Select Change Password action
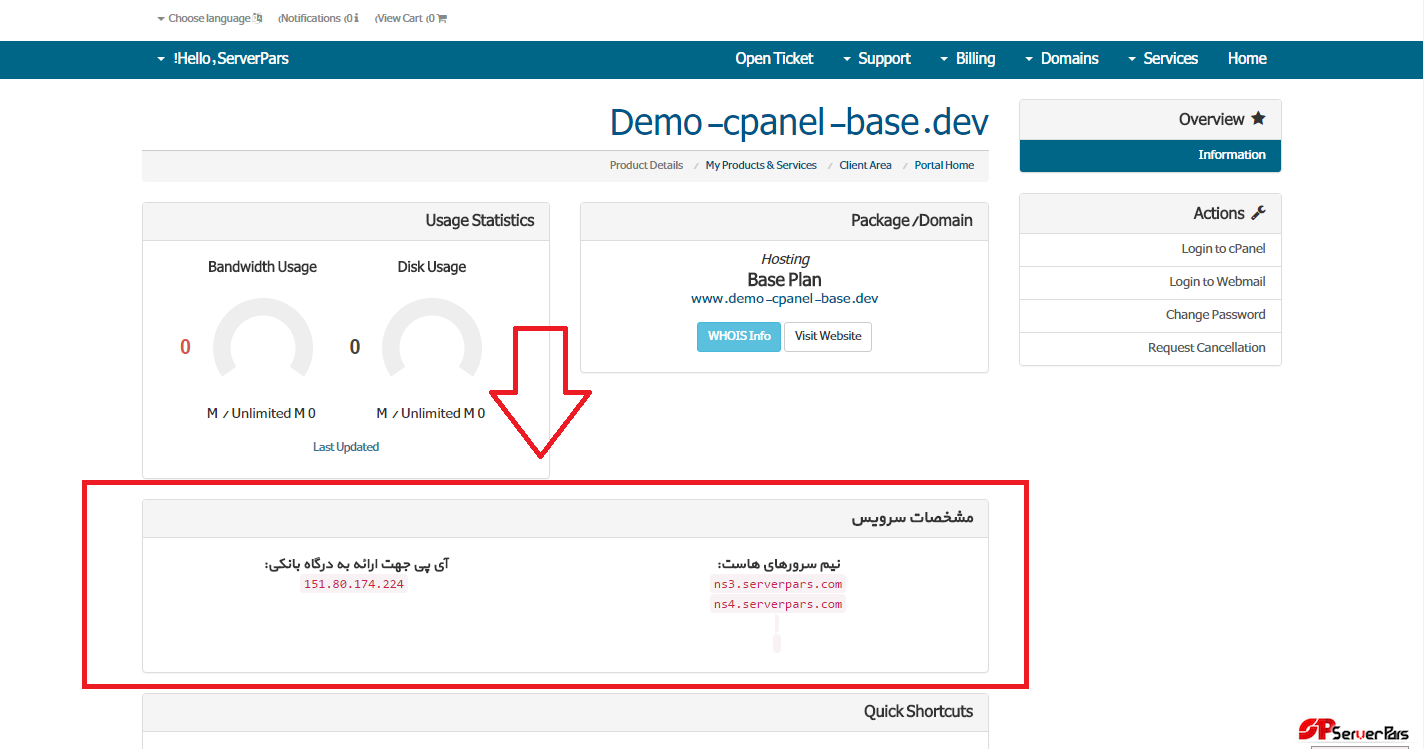This screenshot has height=749, width=1424. tap(1150, 315)
